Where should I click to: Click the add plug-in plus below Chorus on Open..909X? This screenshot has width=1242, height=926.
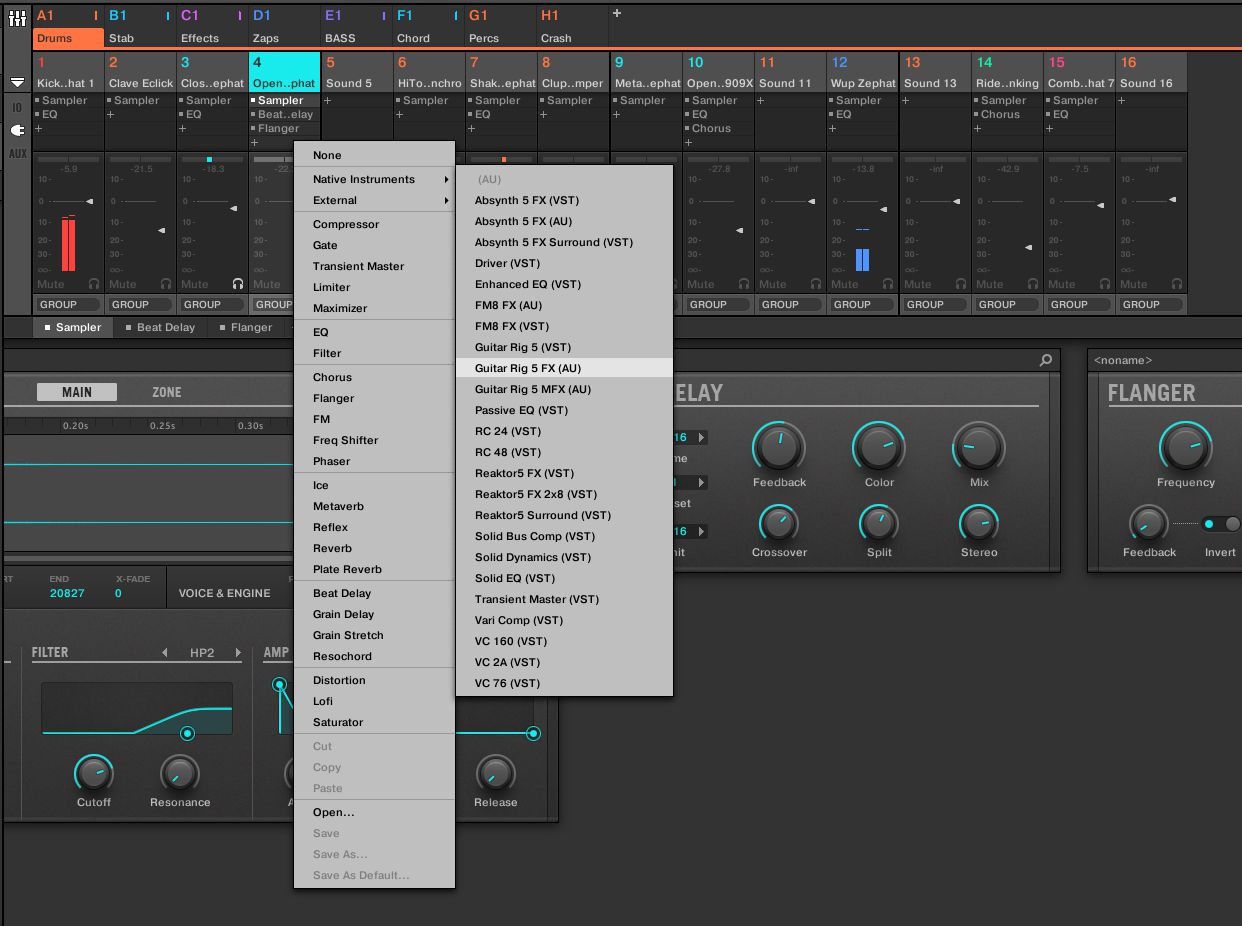click(689, 143)
